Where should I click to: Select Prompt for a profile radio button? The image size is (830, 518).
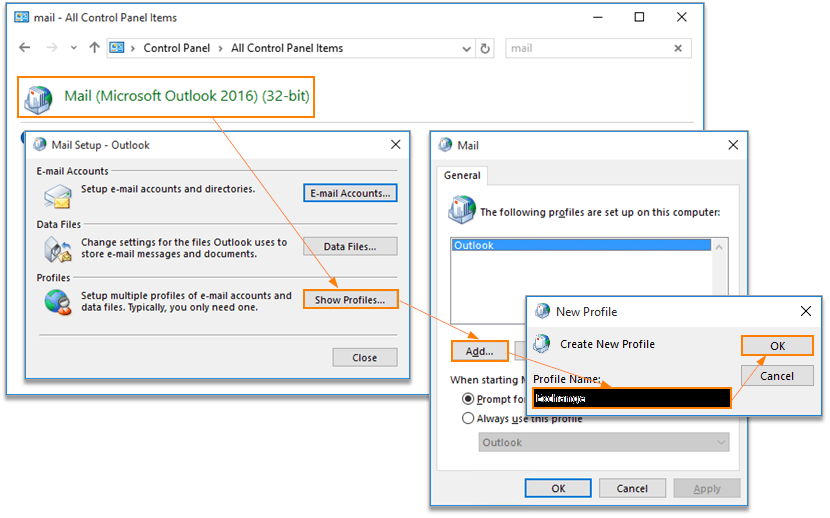coord(468,398)
